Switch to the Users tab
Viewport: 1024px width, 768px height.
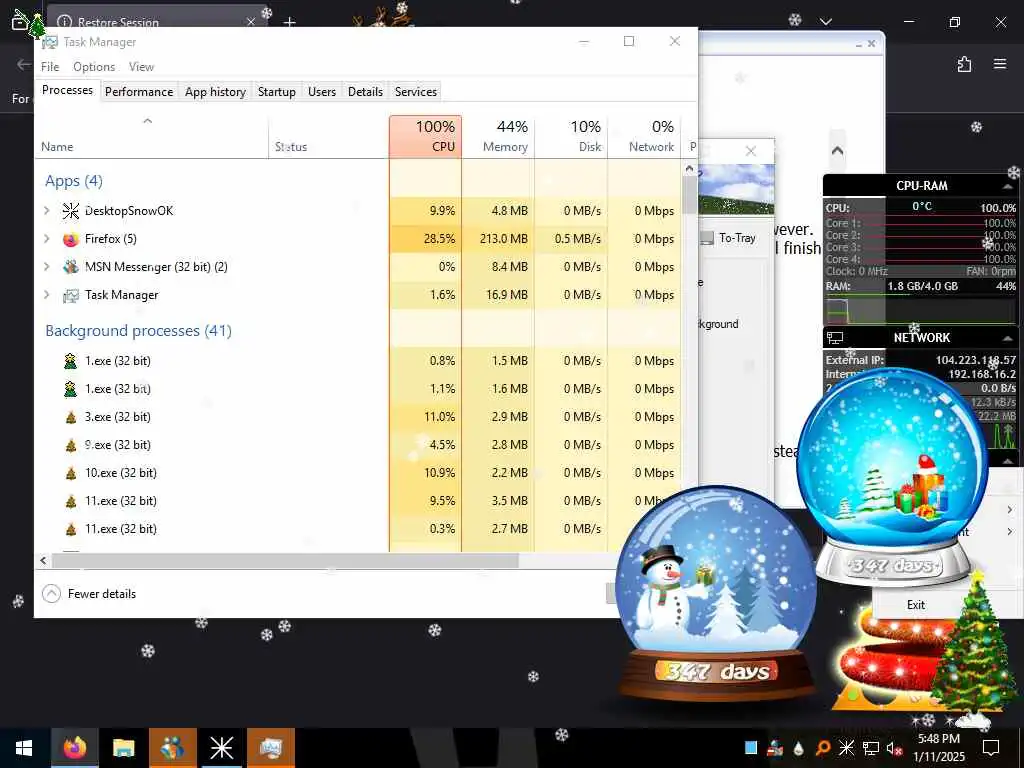click(x=322, y=92)
